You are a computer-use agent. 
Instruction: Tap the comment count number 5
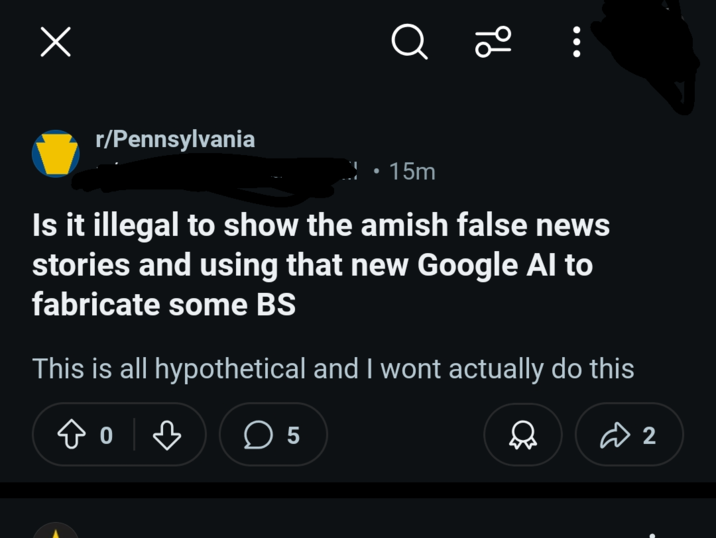click(293, 435)
